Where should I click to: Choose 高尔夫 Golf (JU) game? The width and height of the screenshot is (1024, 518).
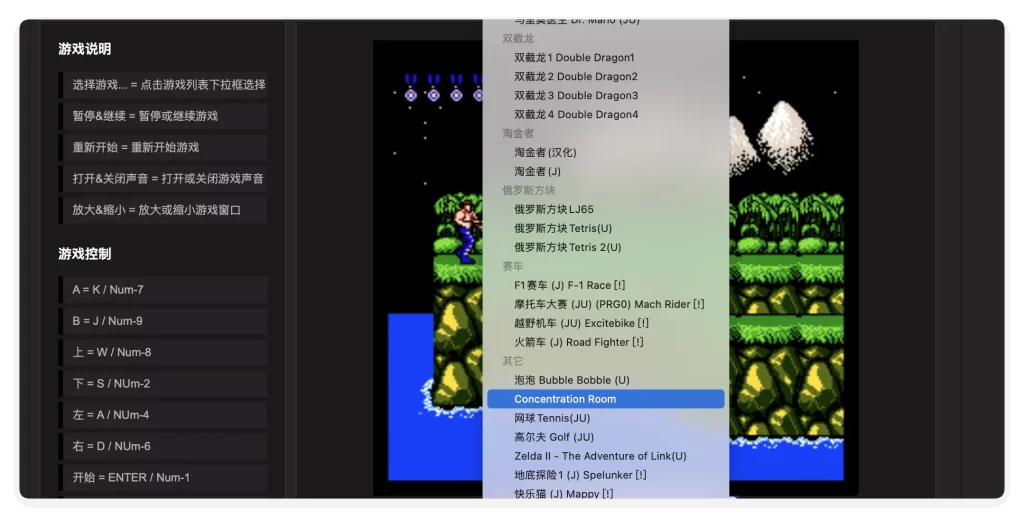click(x=554, y=437)
